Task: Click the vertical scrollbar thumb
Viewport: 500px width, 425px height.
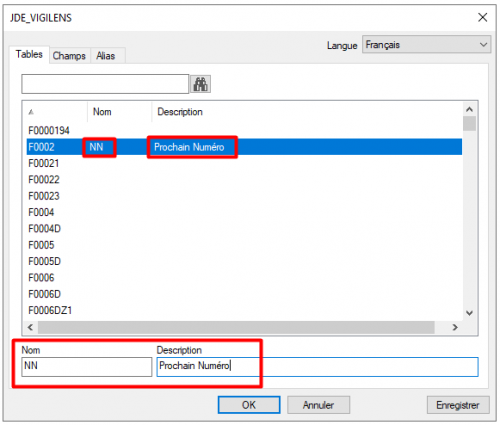Action: click(x=469, y=124)
